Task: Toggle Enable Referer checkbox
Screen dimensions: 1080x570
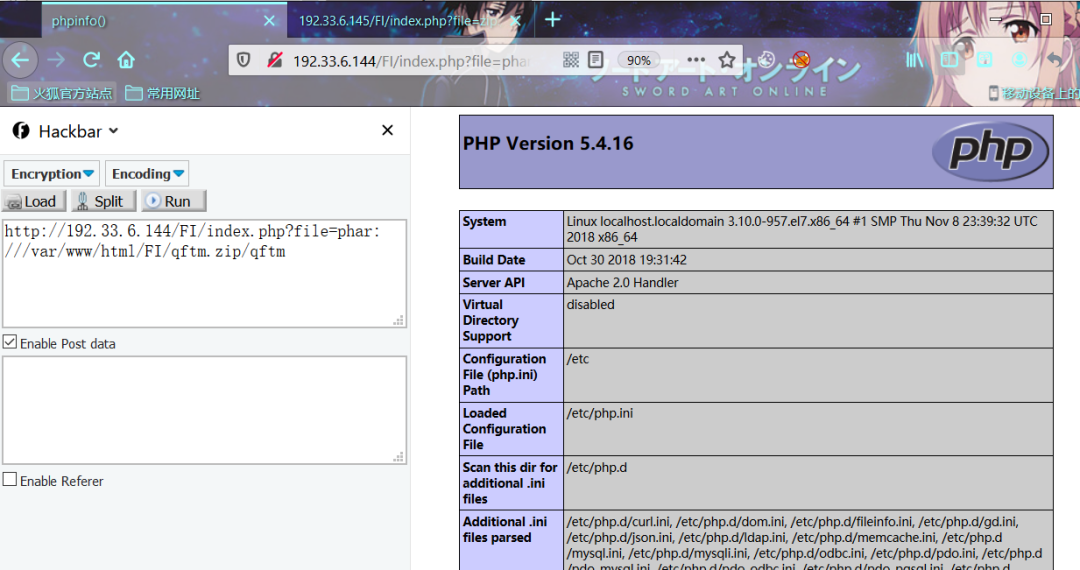Action: coord(10,479)
